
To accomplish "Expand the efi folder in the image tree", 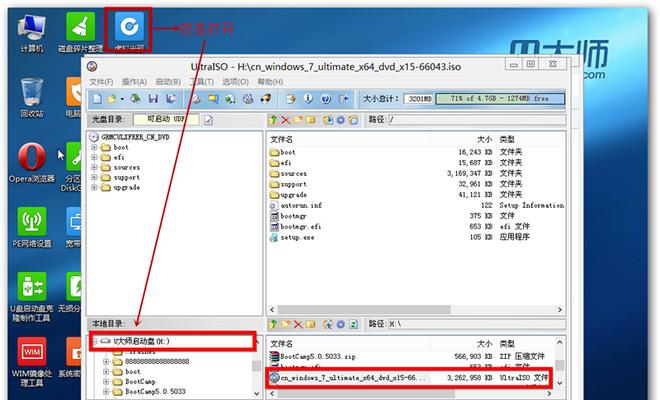I will 94,157.
